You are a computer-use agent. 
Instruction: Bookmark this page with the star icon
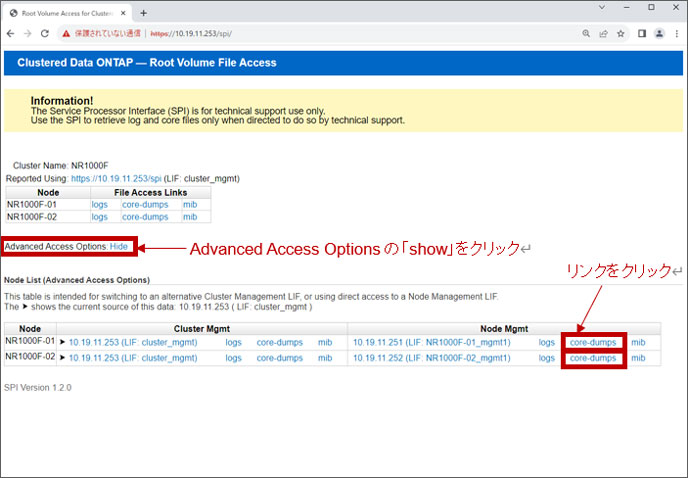click(620, 33)
